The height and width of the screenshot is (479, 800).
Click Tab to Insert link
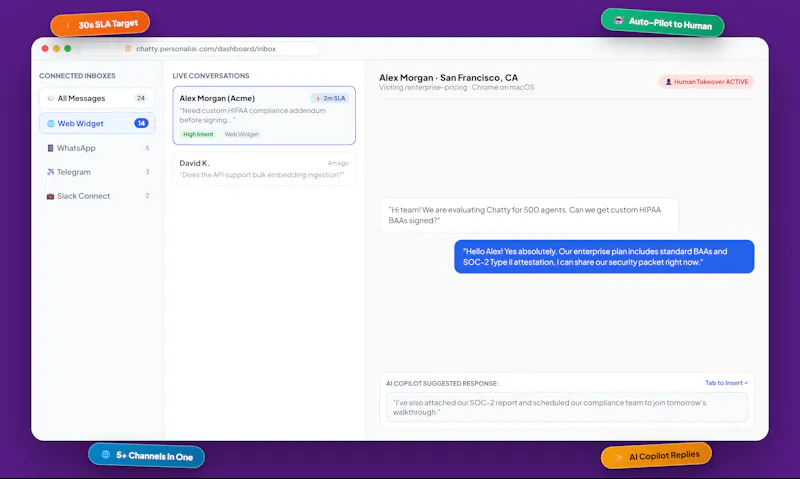(726, 383)
